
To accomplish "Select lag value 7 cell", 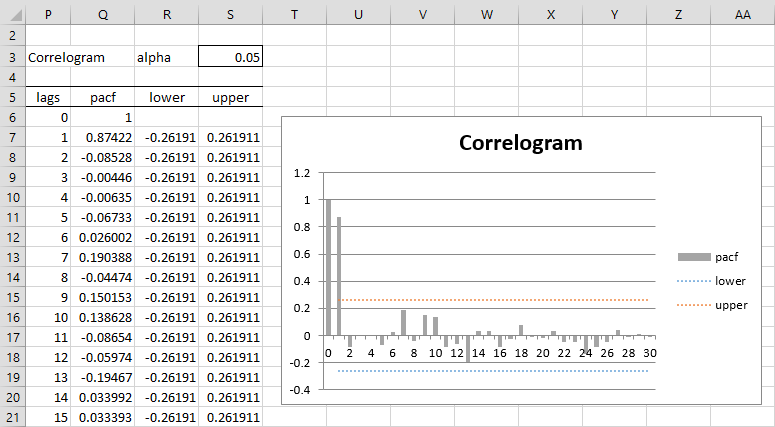I will (48, 257).
